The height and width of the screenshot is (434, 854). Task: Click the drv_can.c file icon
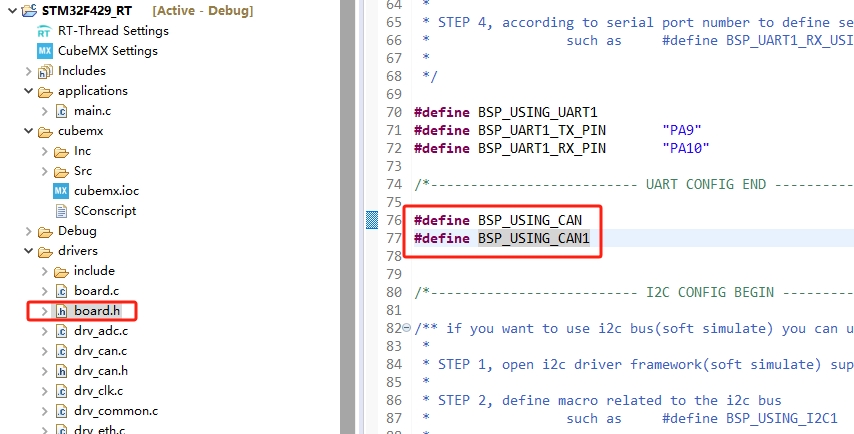click(x=62, y=351)
